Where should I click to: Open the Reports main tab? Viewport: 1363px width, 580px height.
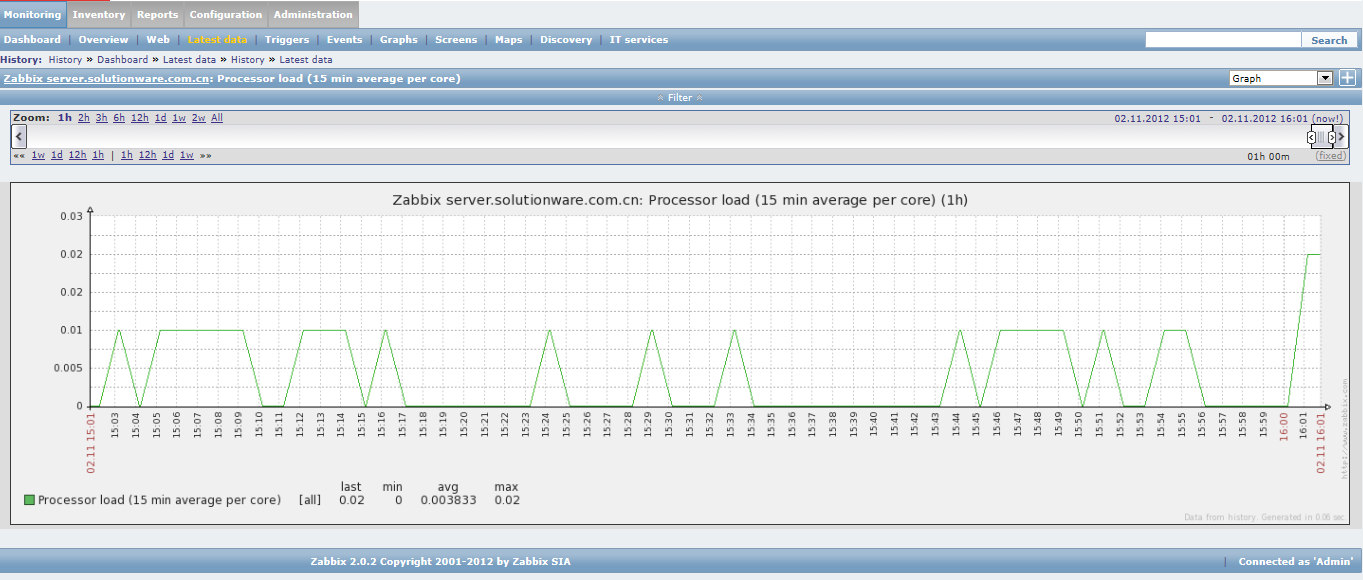click(x=157, y=15)
